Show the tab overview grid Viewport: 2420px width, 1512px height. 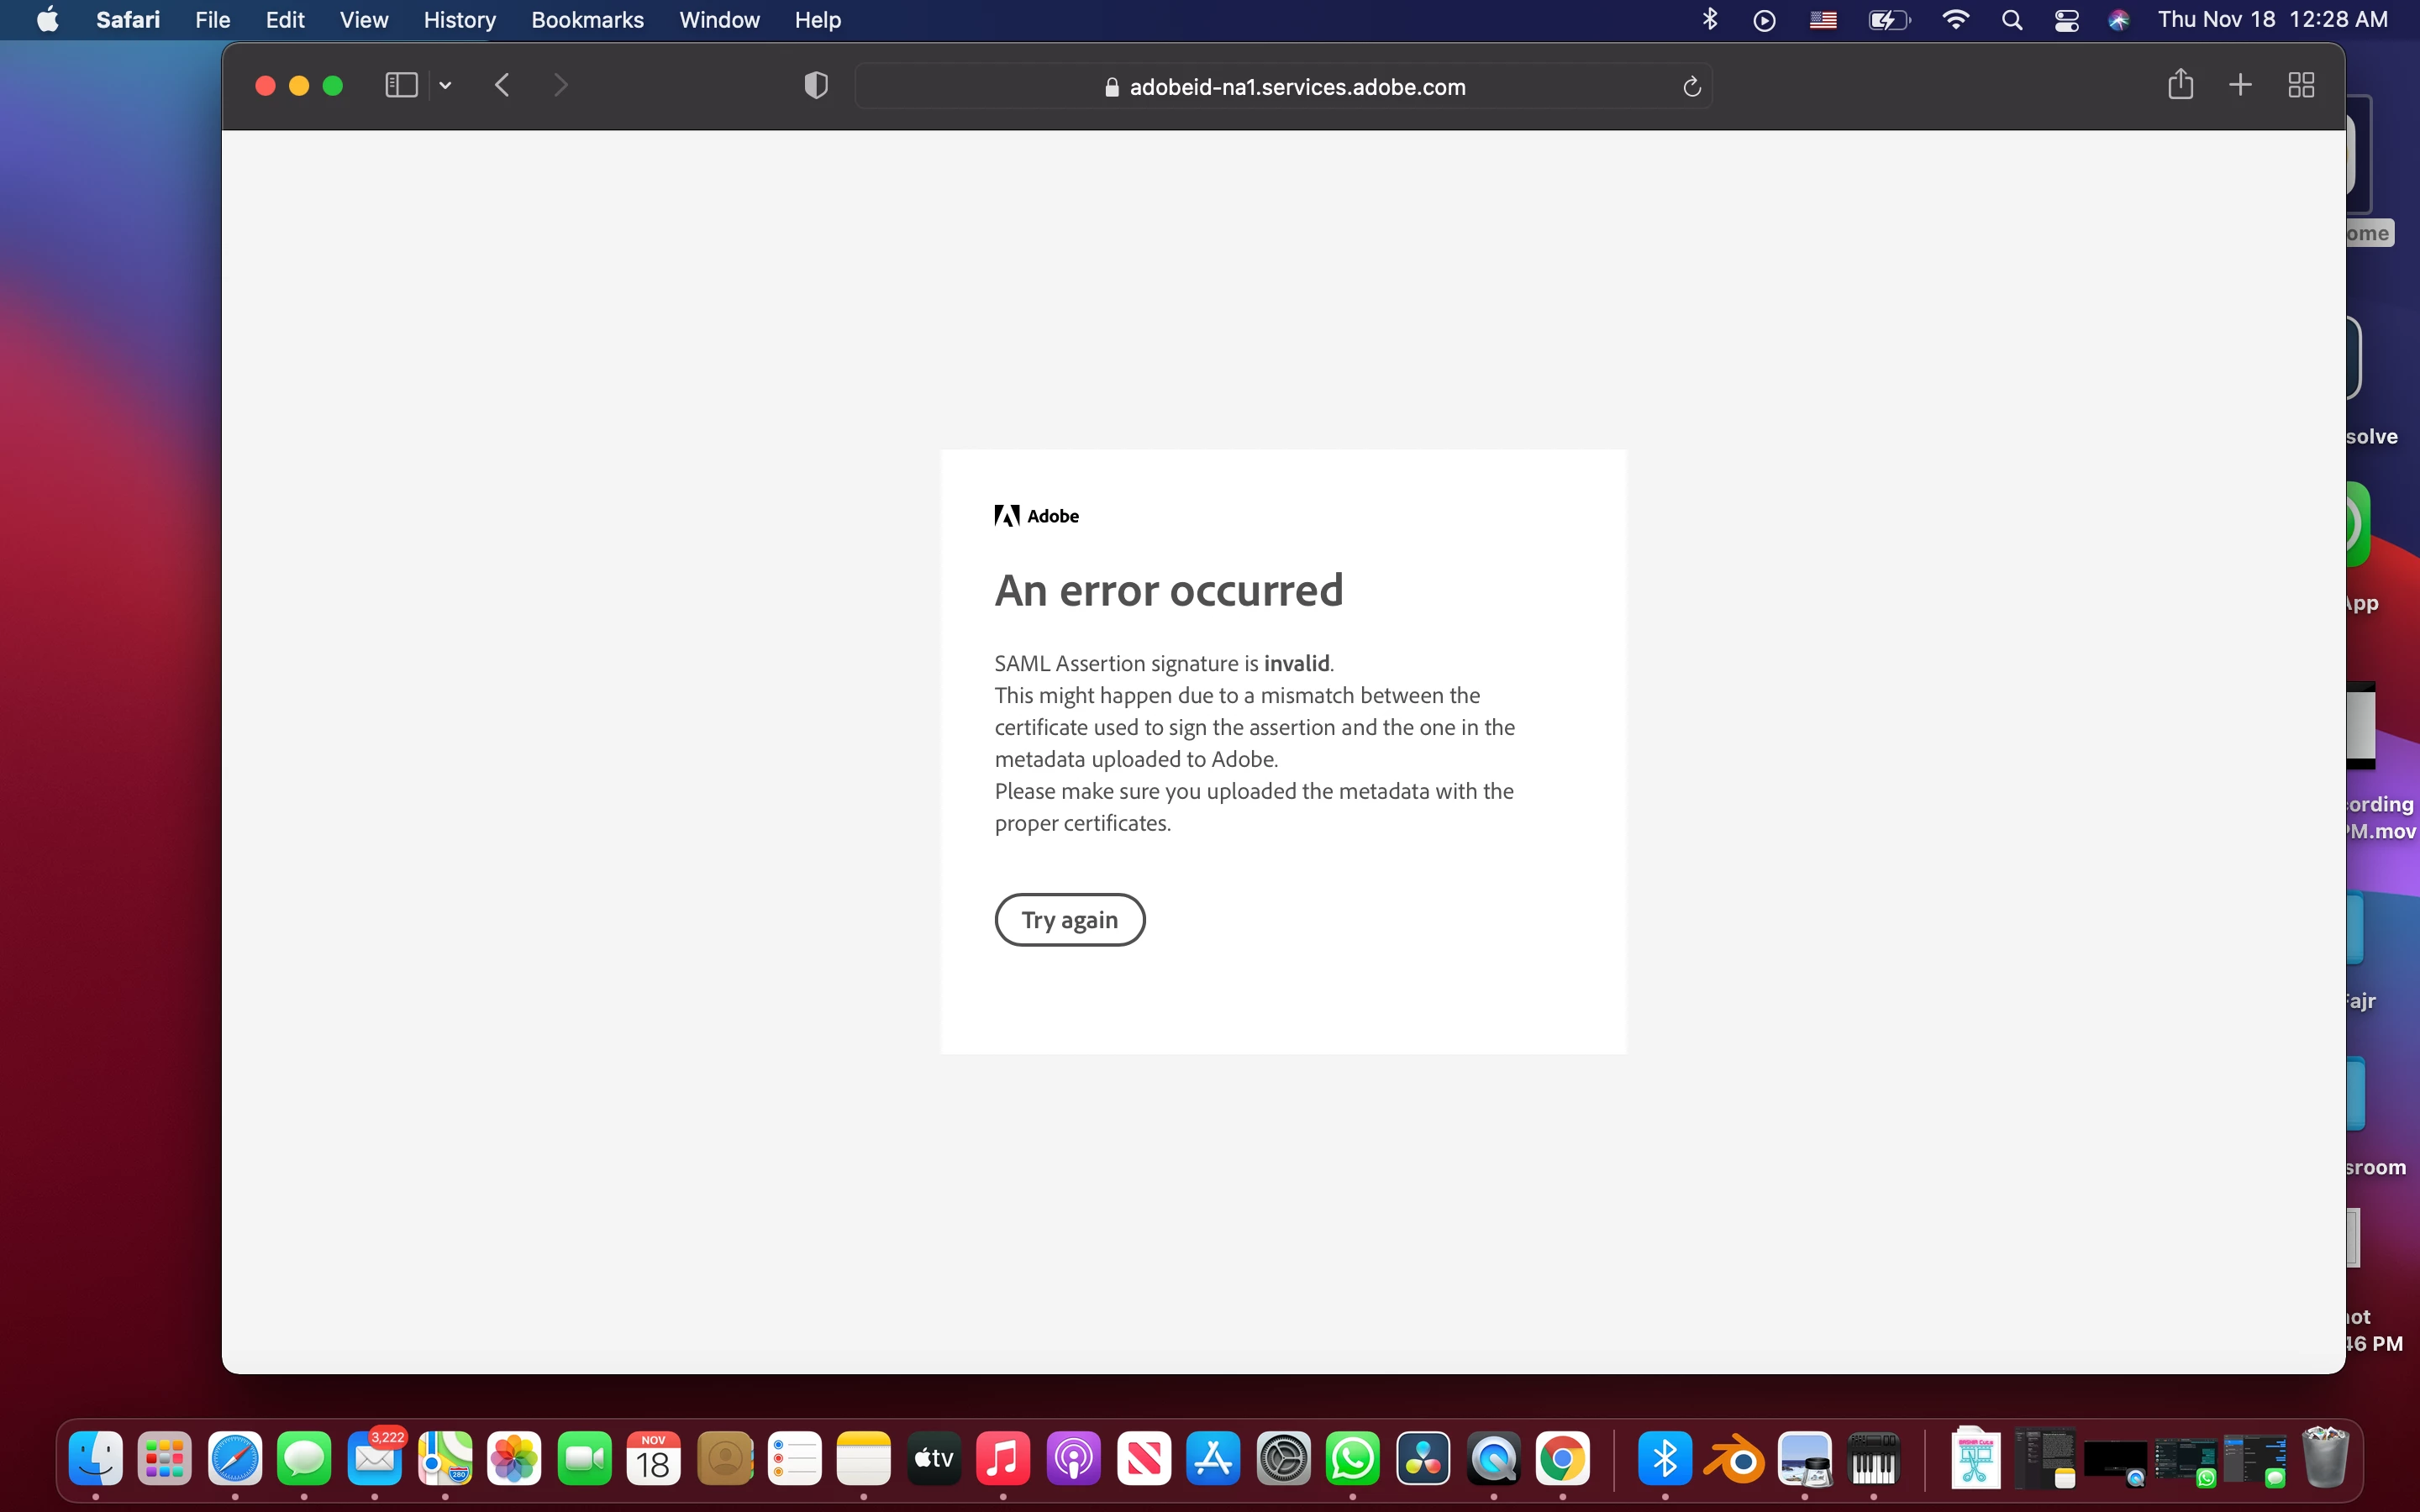[2301, 85]
